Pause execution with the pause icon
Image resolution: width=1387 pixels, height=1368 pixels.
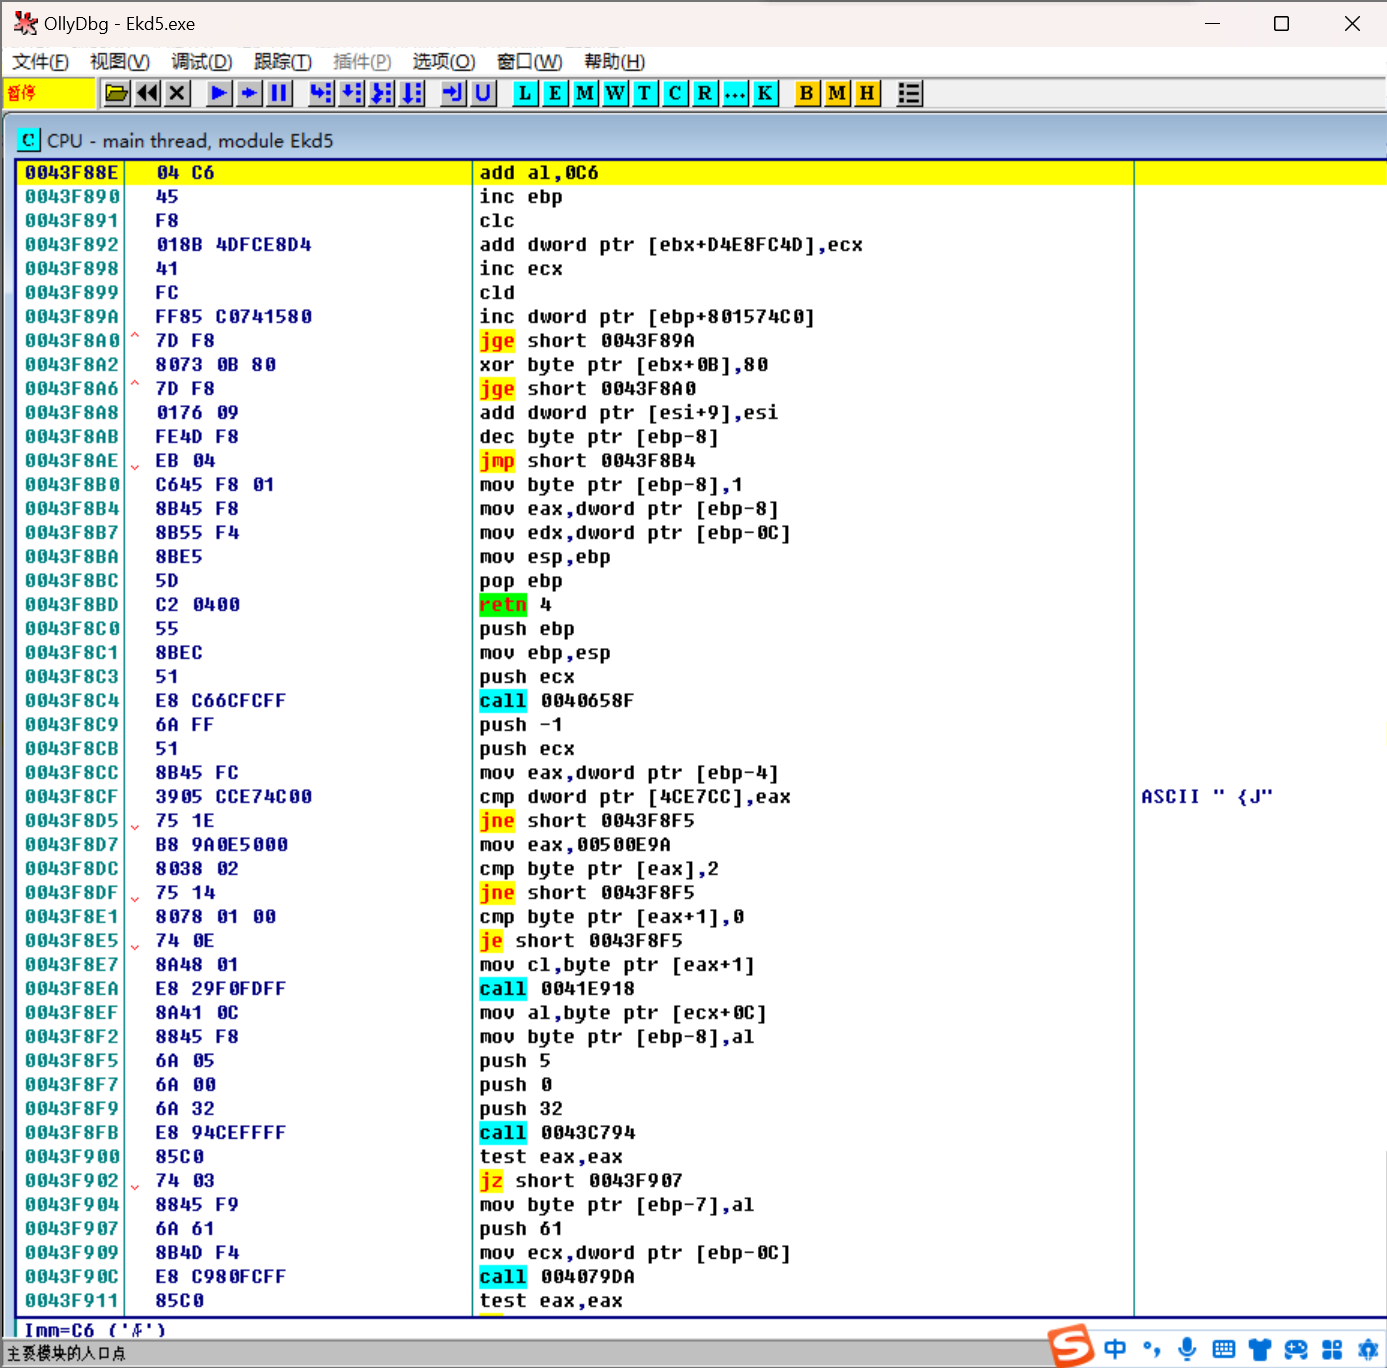click(279, 94)
